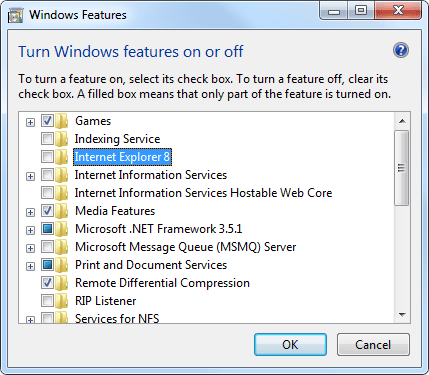Expand the Print and Document Services node
This screenshot has height=375, width=429.
[30, 266]
